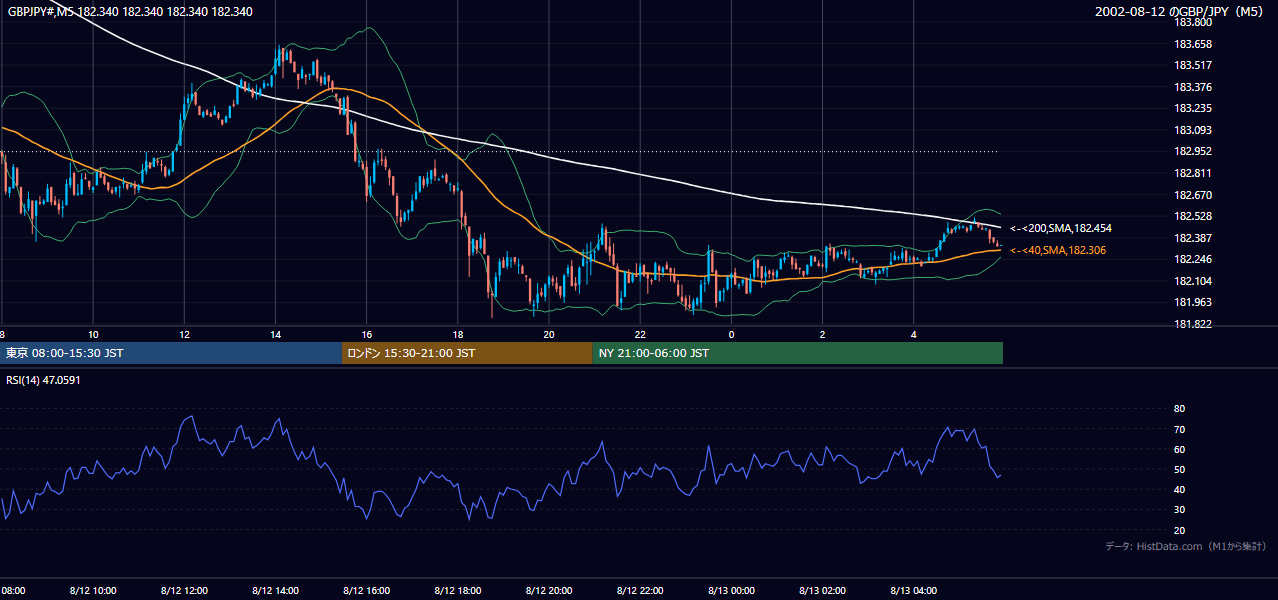Select the London 15:30-21:00 JST session bar

click(x=467, y=353)
